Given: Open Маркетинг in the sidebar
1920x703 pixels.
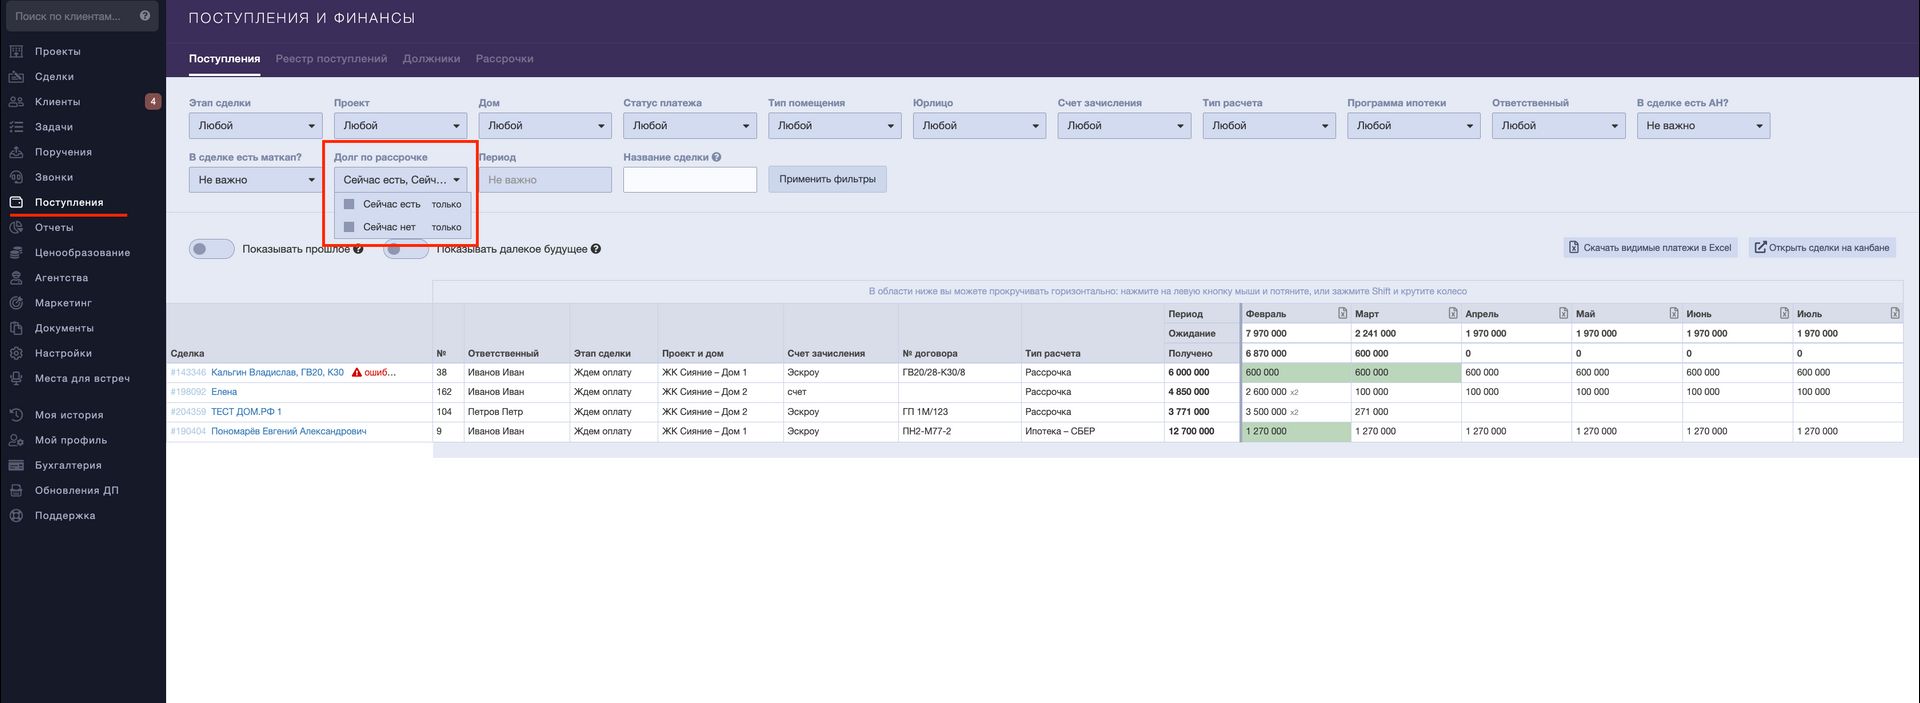Looking at the screenshot, I should coord(63,302).
